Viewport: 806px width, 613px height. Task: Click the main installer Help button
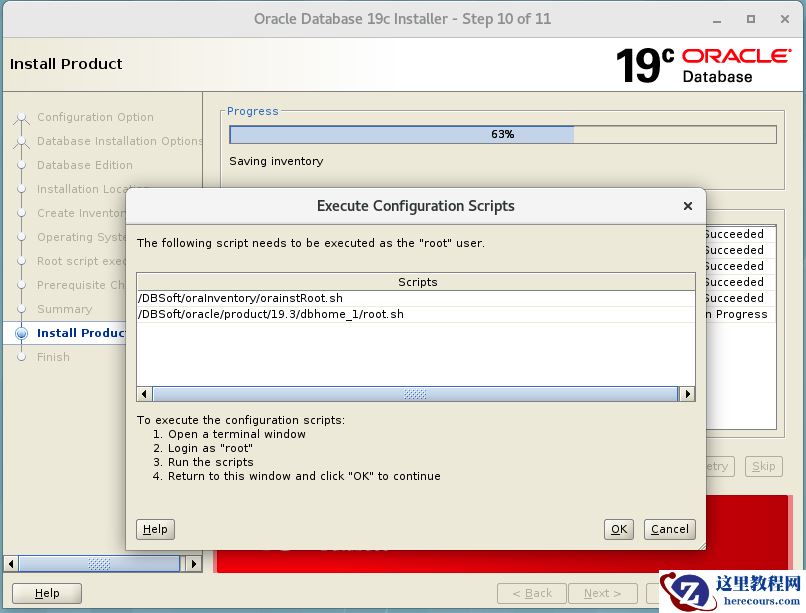pos(47,593)
